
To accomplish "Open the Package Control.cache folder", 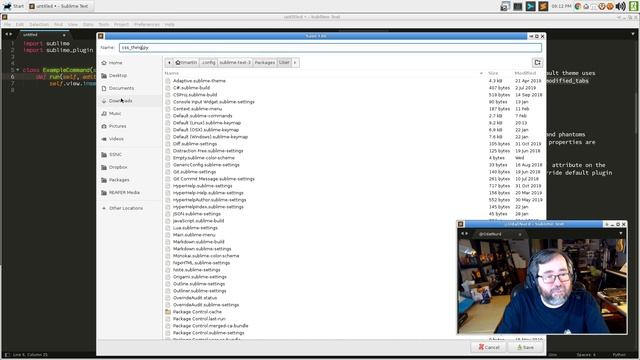I will click(x=197, y=312).
